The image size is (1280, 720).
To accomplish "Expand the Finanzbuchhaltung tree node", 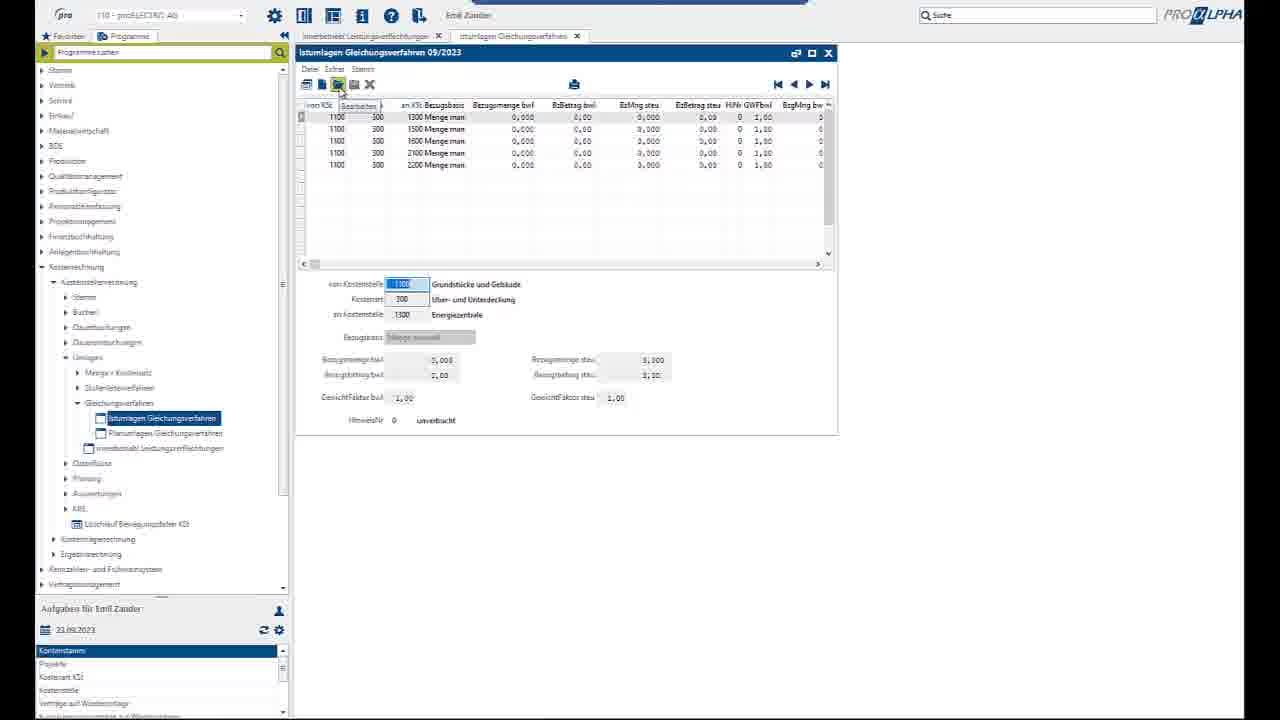I will [x=42, y=237].
